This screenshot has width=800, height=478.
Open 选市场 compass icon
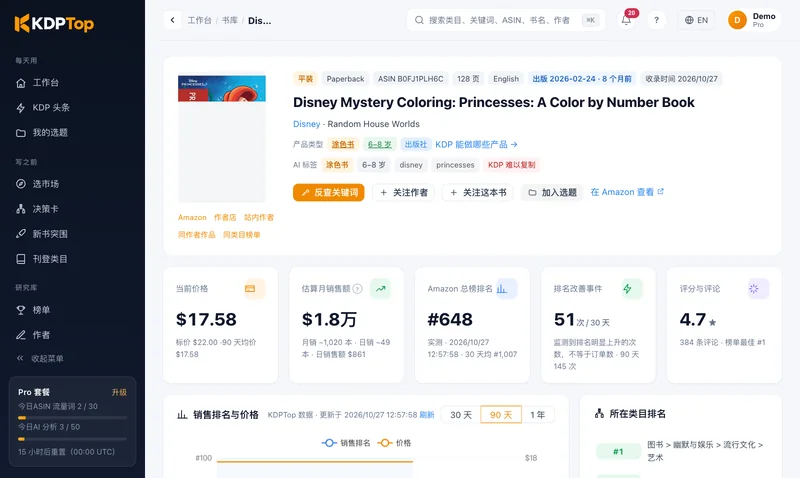point(21,184)
